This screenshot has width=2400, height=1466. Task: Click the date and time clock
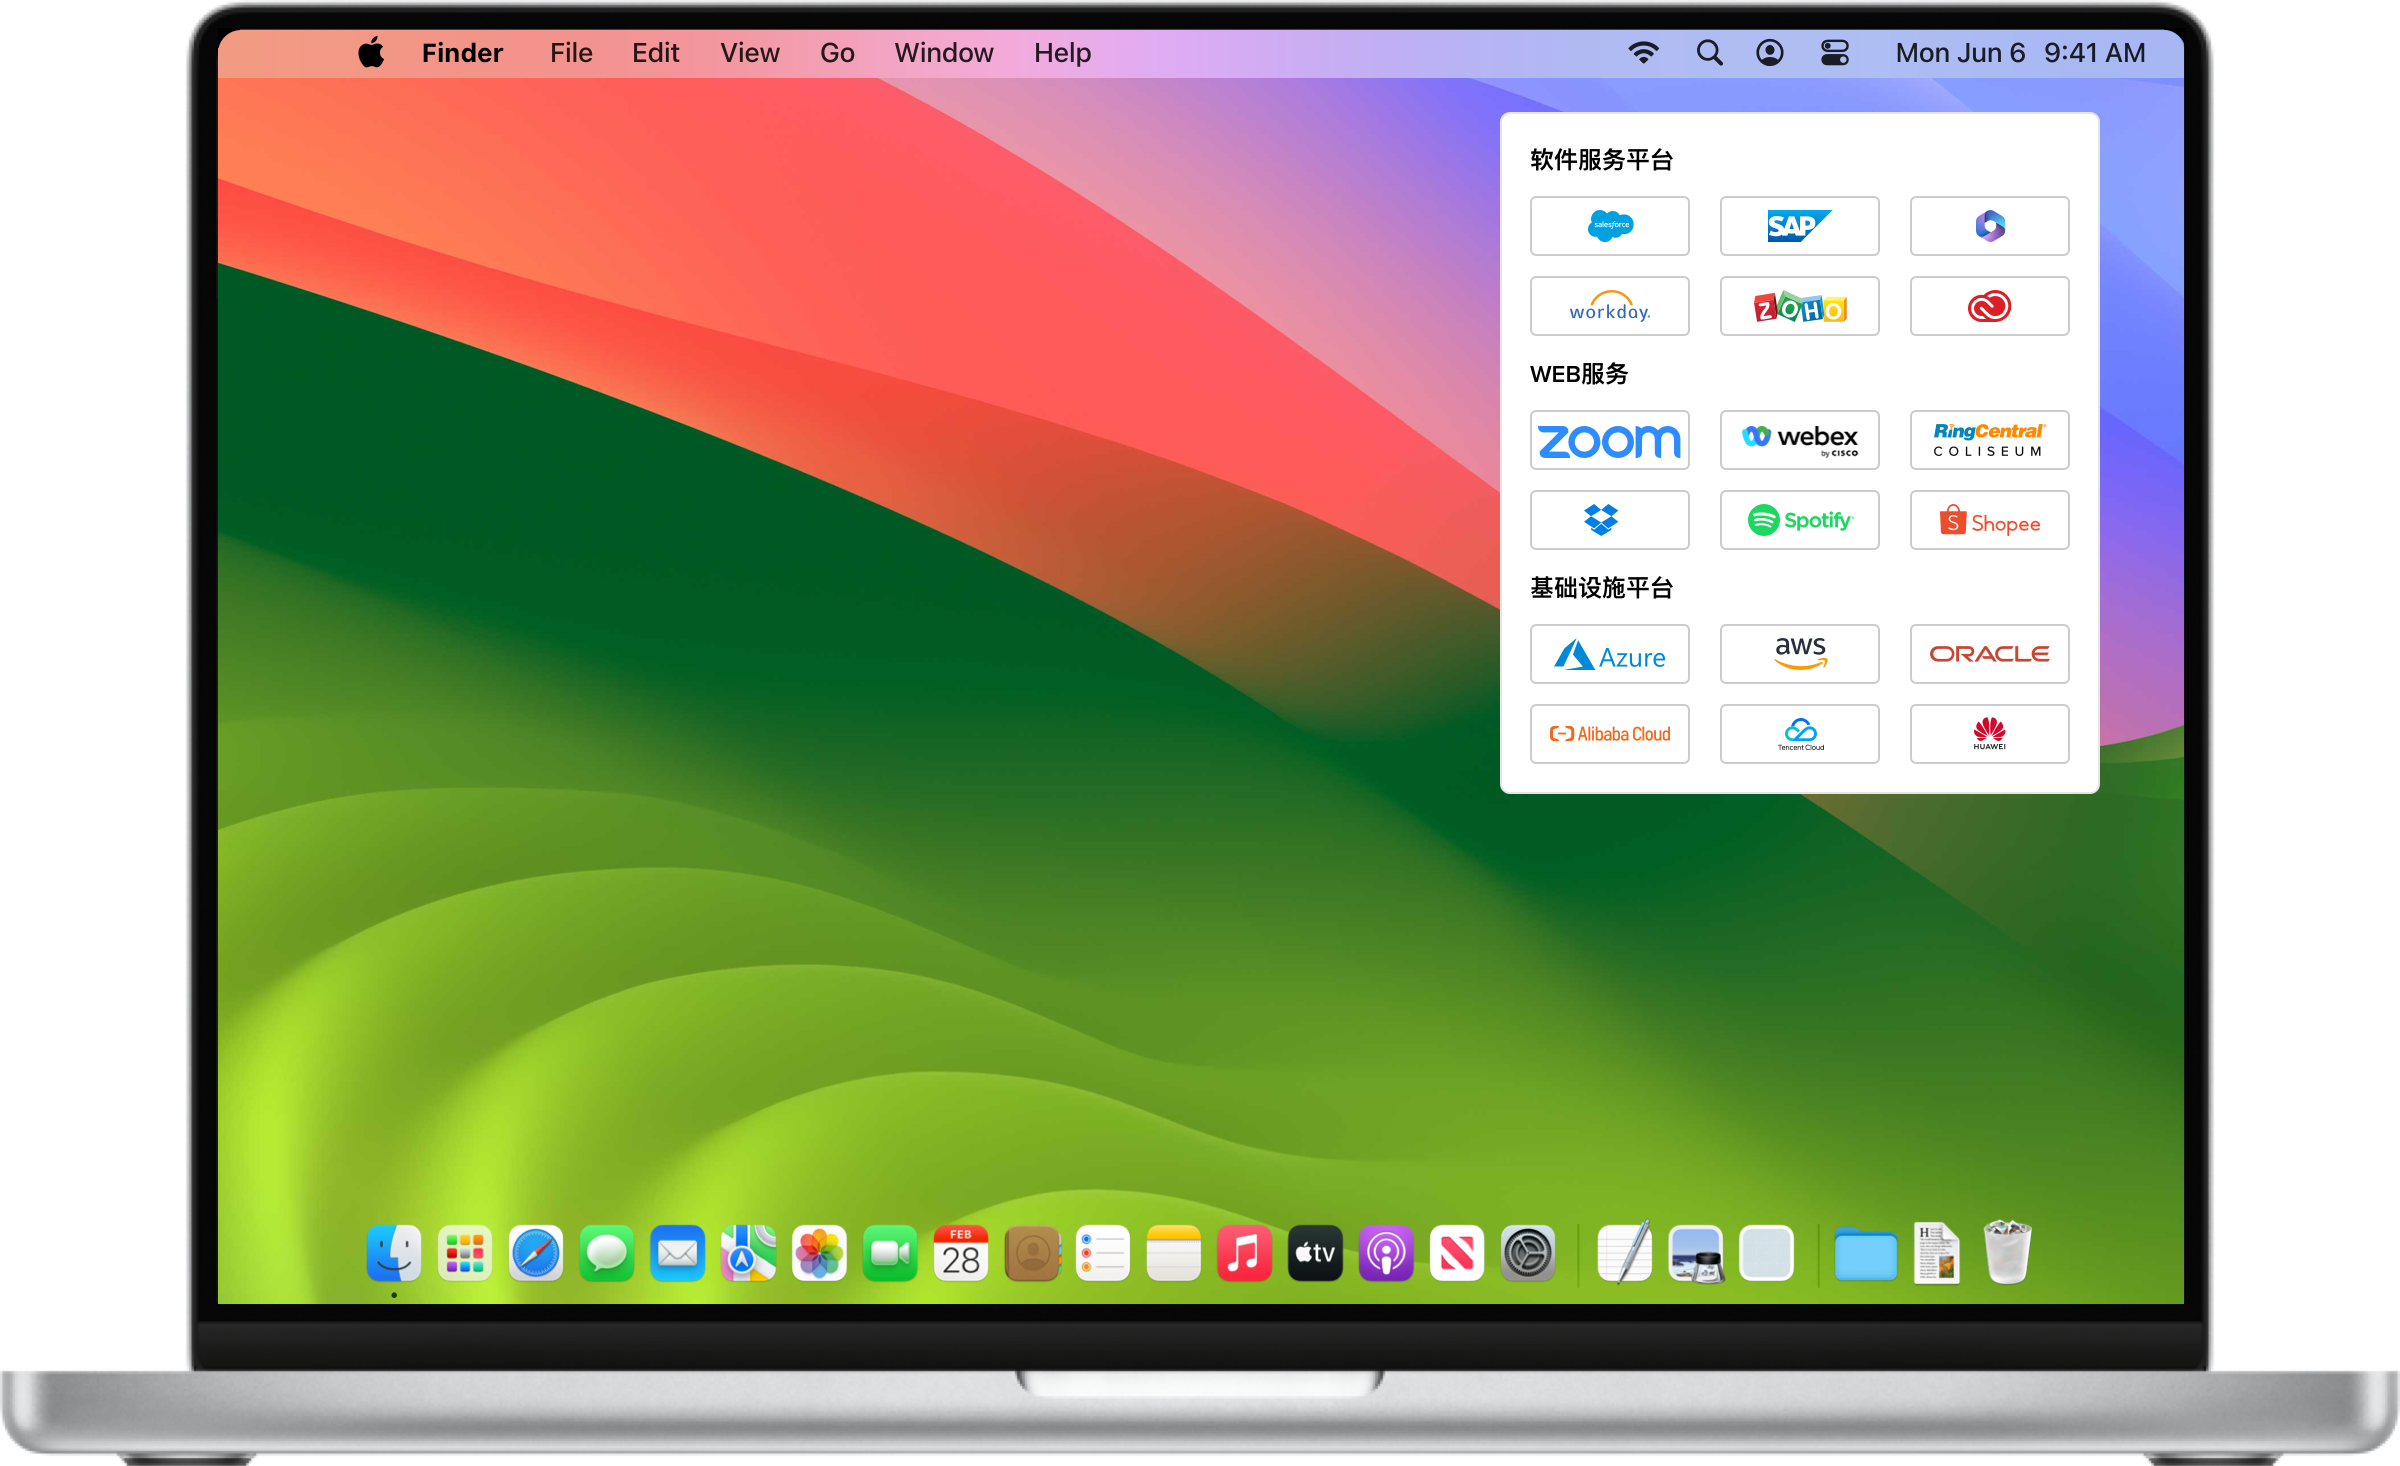[2020, 53]
